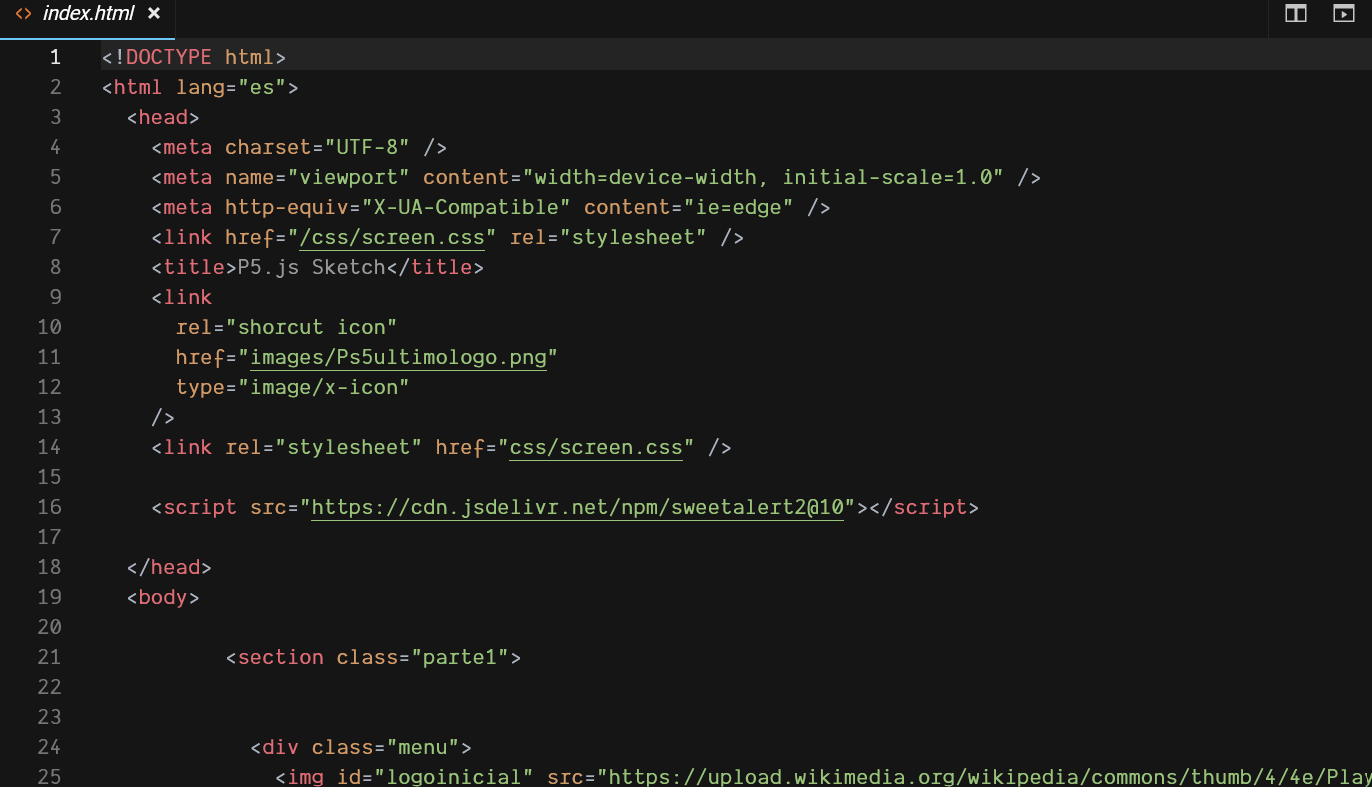Open the css/screen.css link on line 14

click(596, 447)
